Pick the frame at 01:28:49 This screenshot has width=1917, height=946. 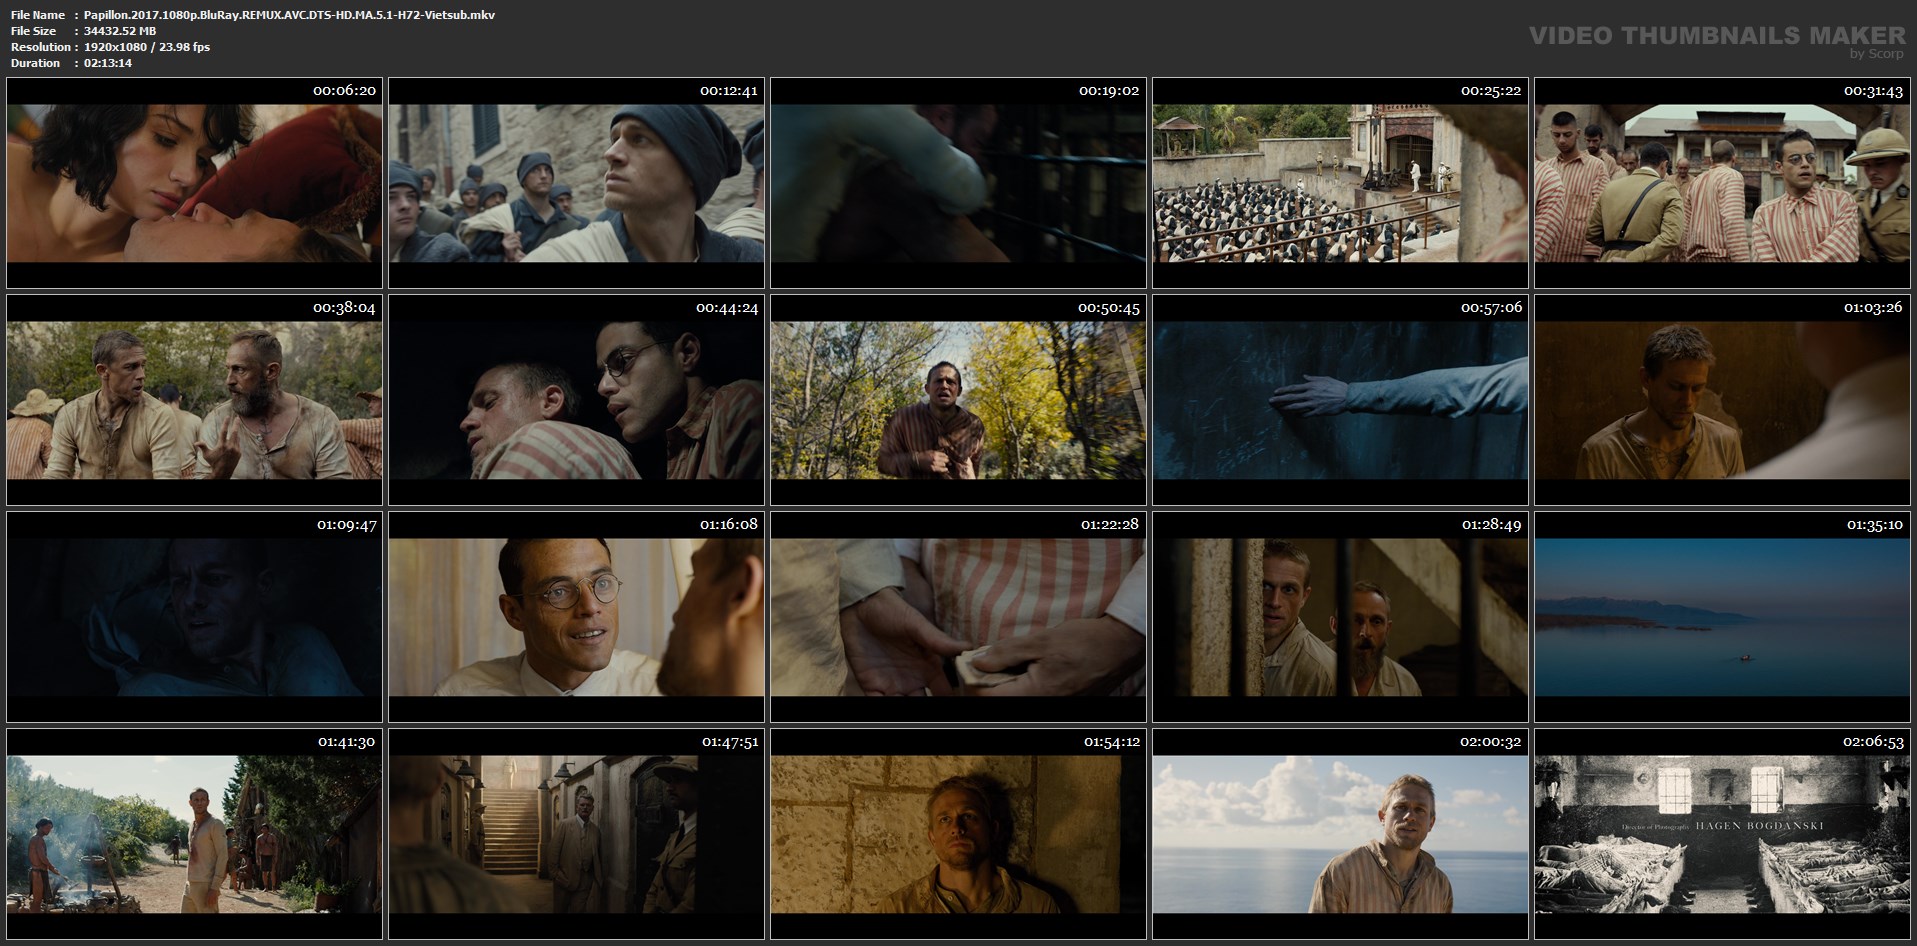(1340, 617)
